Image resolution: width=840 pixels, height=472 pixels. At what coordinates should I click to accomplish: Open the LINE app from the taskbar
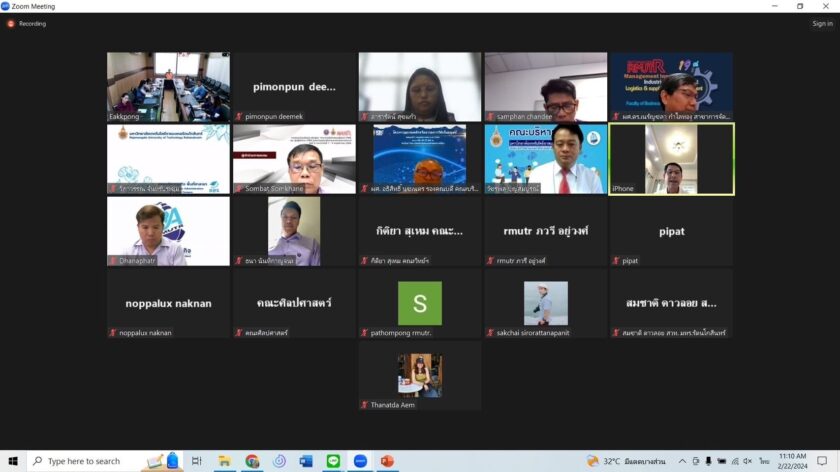coord(333,461)
